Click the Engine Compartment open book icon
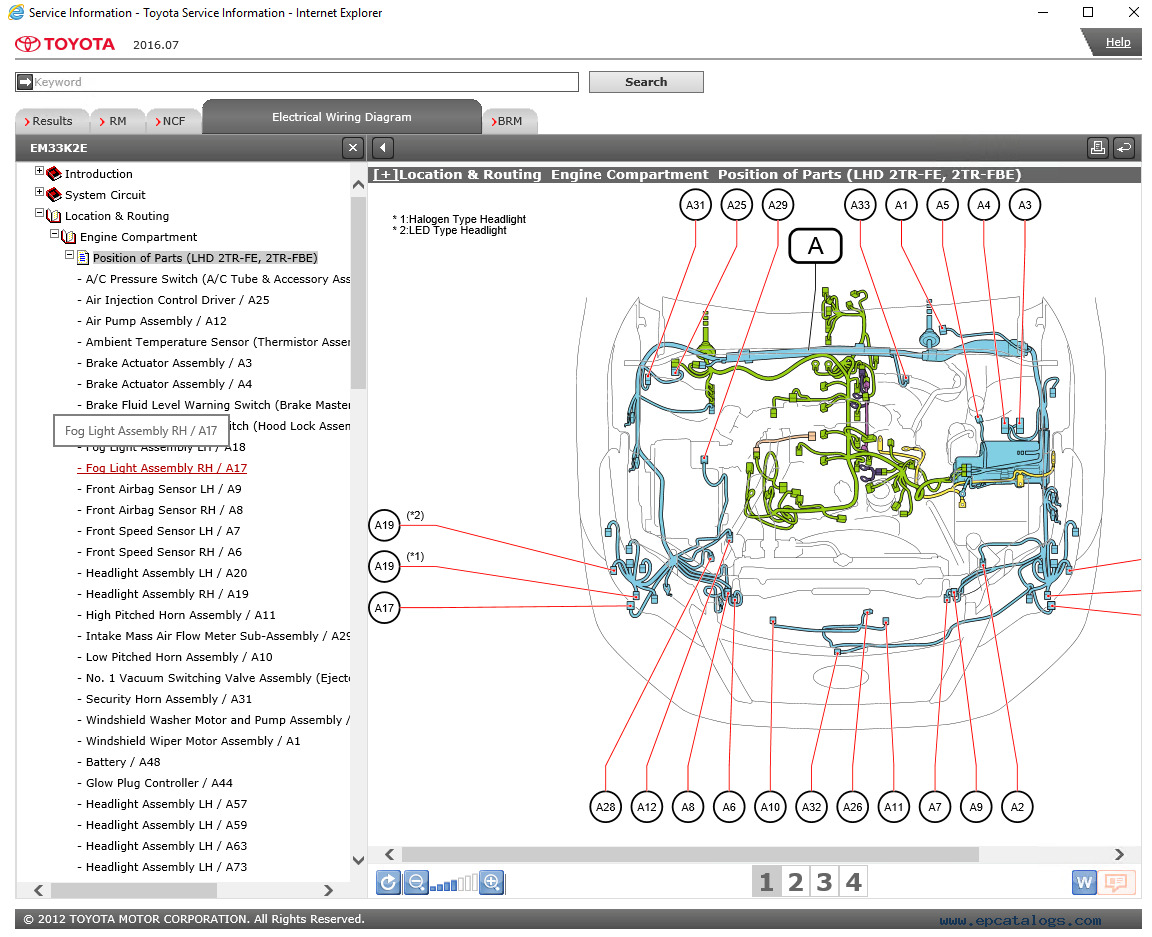The height and width of the screenshot is (937, 1152). [x=69, y=237]
